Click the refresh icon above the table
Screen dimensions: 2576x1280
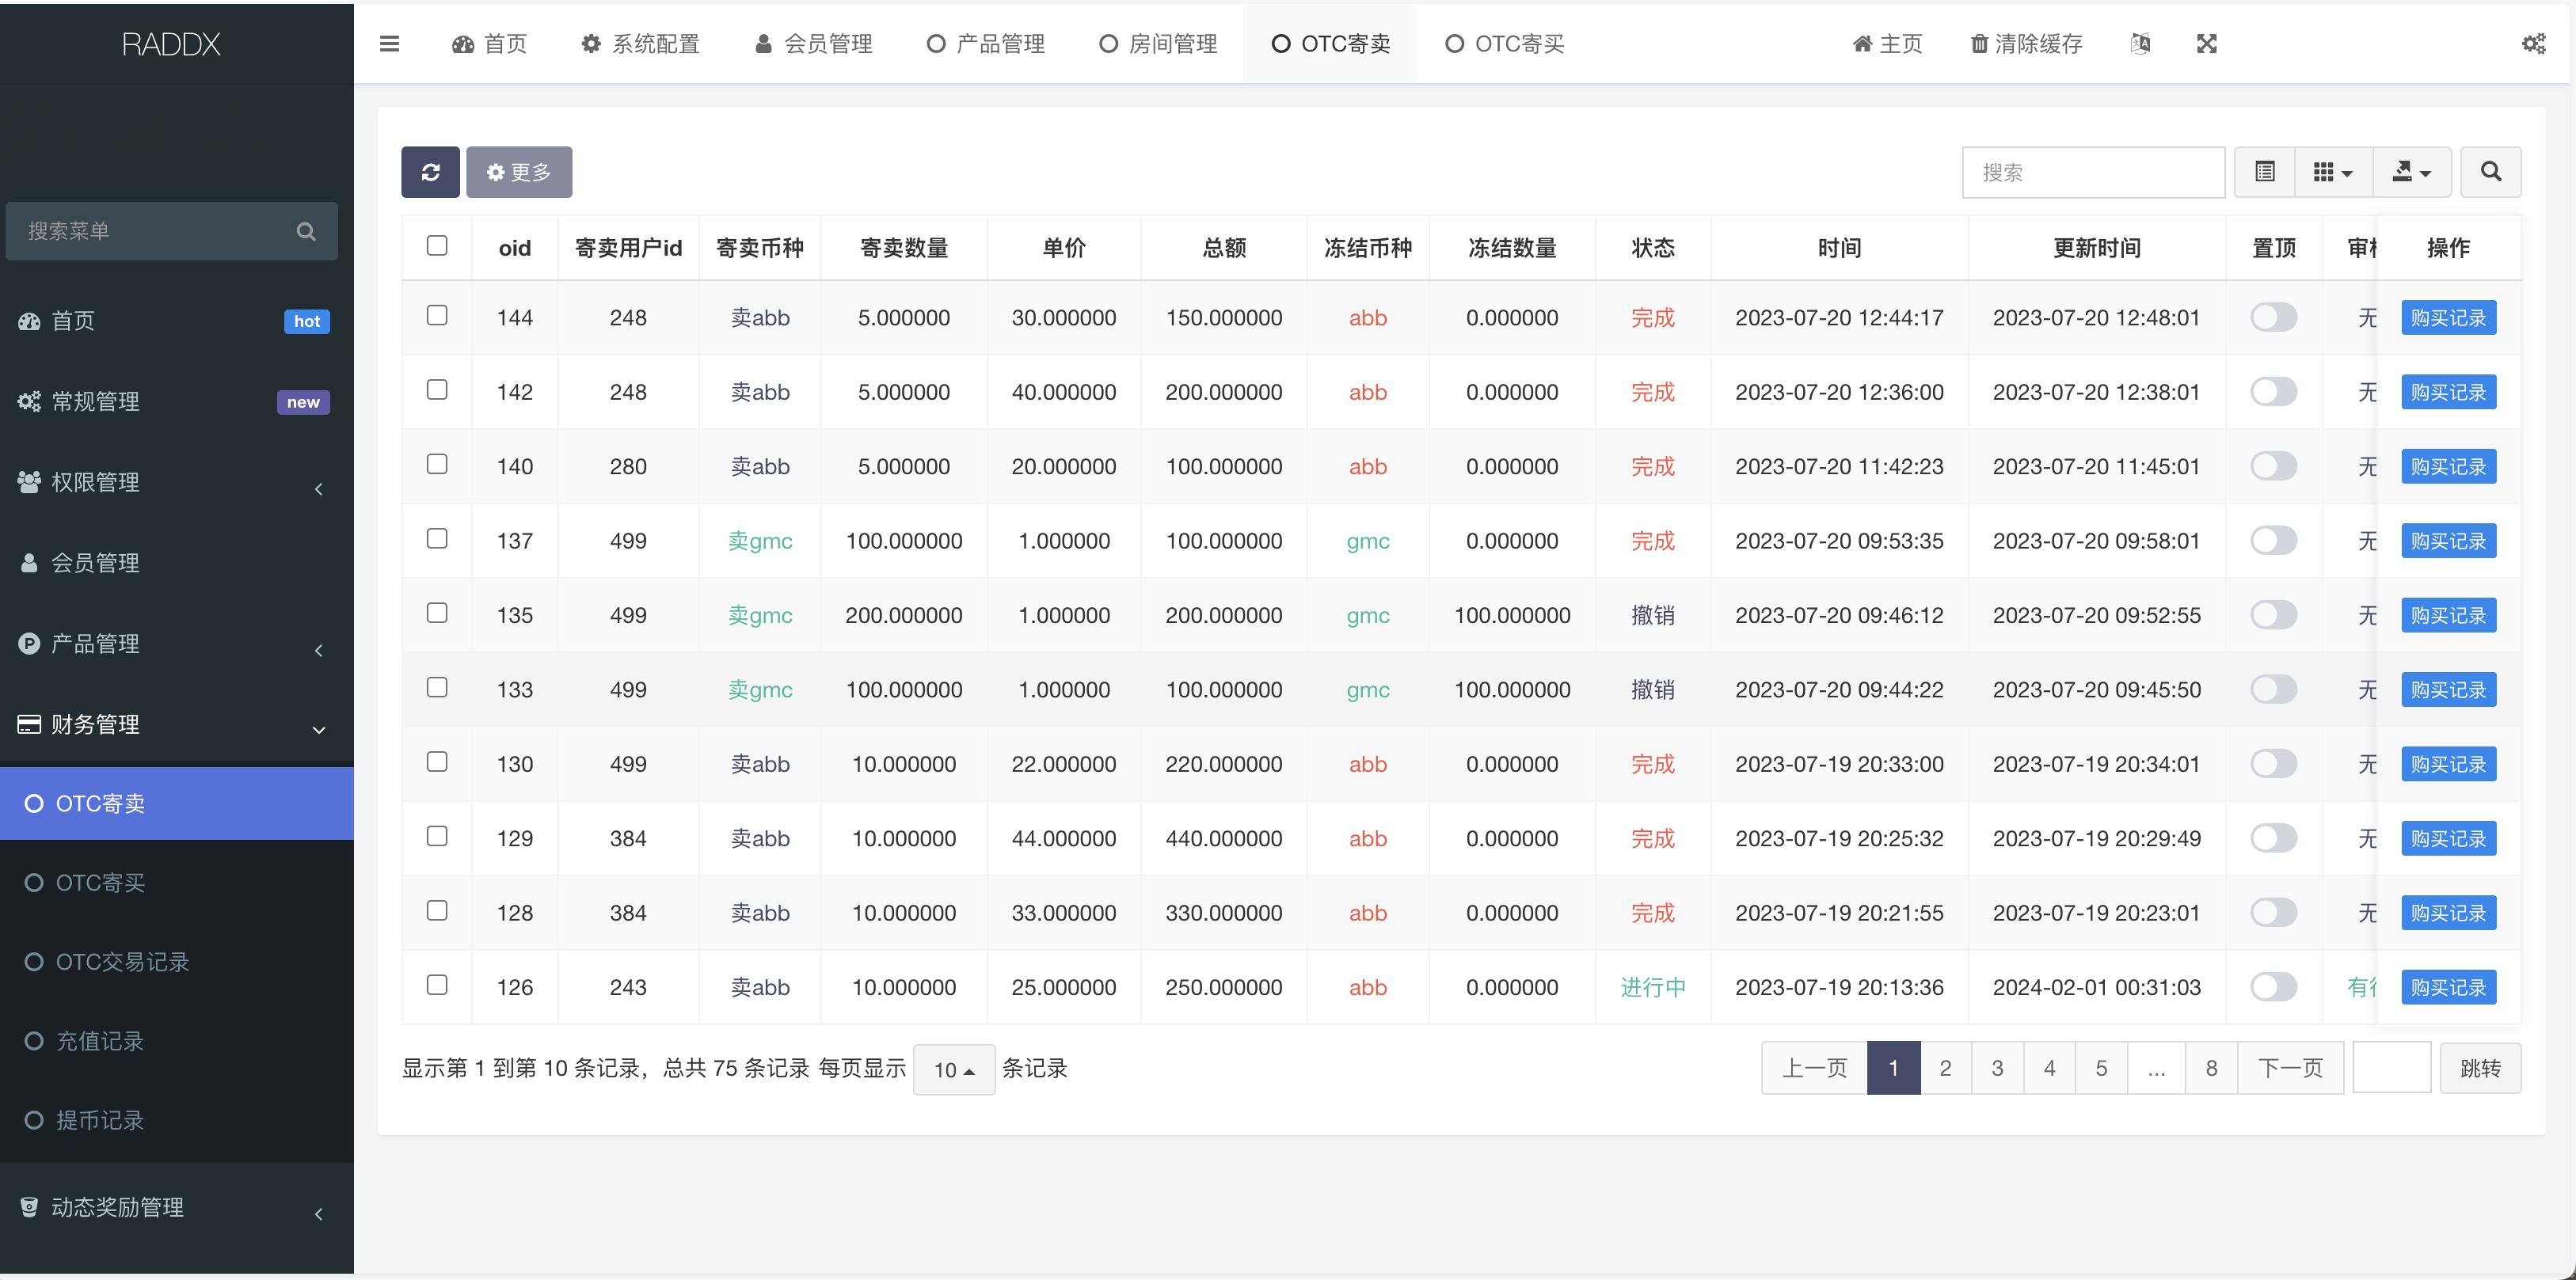(x=430, y=171)
